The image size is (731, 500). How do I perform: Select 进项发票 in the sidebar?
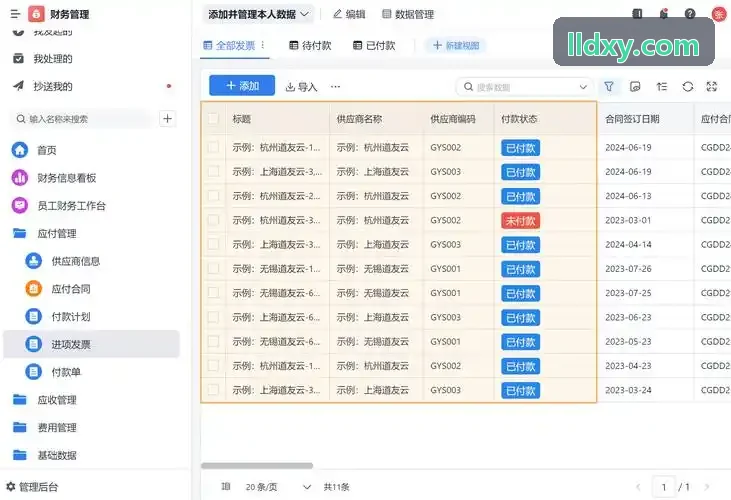91,344
